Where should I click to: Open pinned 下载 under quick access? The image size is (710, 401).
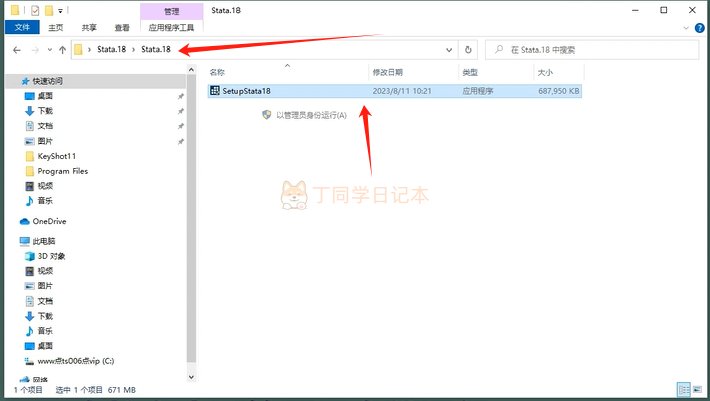point(45,111)
